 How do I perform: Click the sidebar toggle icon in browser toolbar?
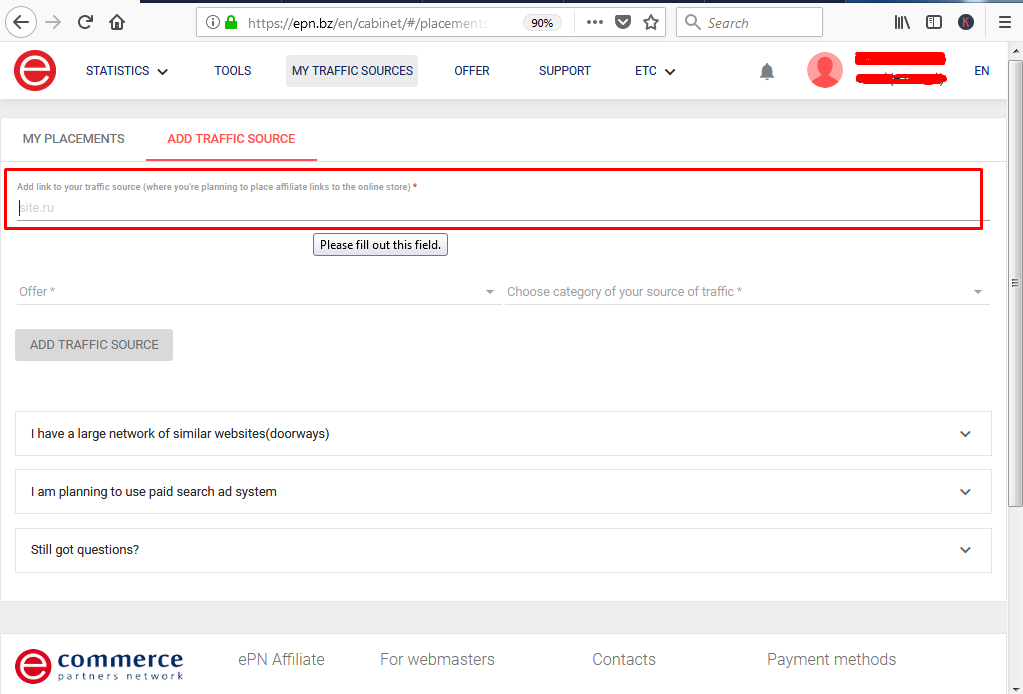(x=933, y=21)
